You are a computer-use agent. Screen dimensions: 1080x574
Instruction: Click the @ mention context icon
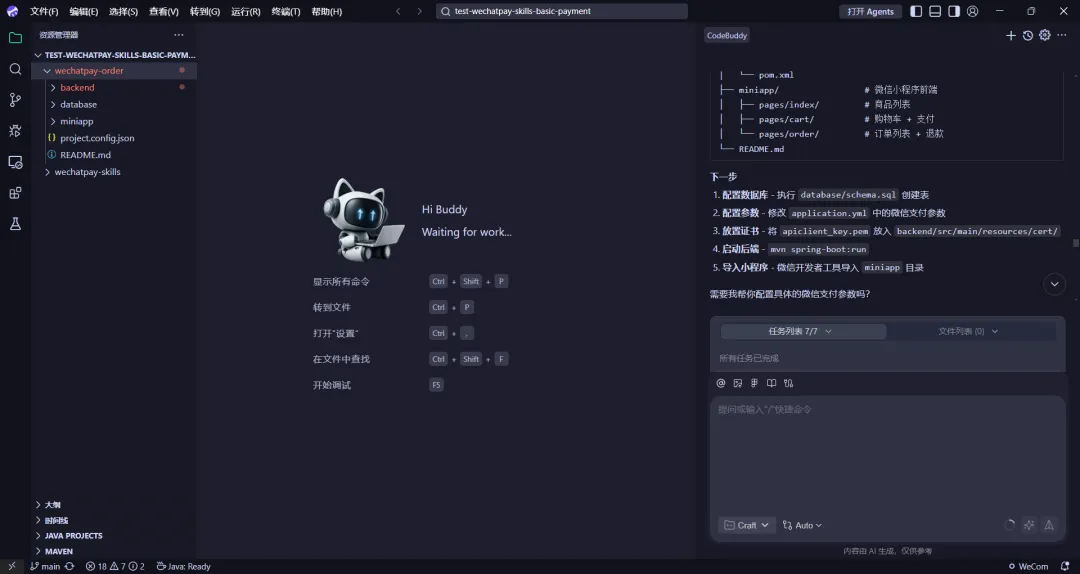point(720,383)
